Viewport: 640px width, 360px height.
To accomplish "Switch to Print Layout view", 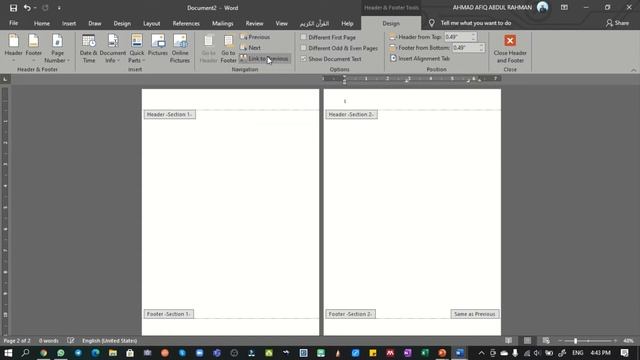I will 527,340.
